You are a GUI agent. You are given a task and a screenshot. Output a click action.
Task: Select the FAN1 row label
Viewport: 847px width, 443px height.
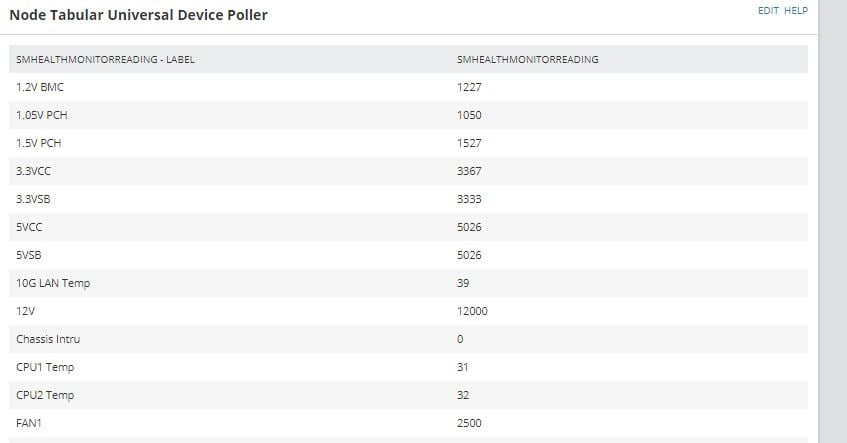(29, 424)
